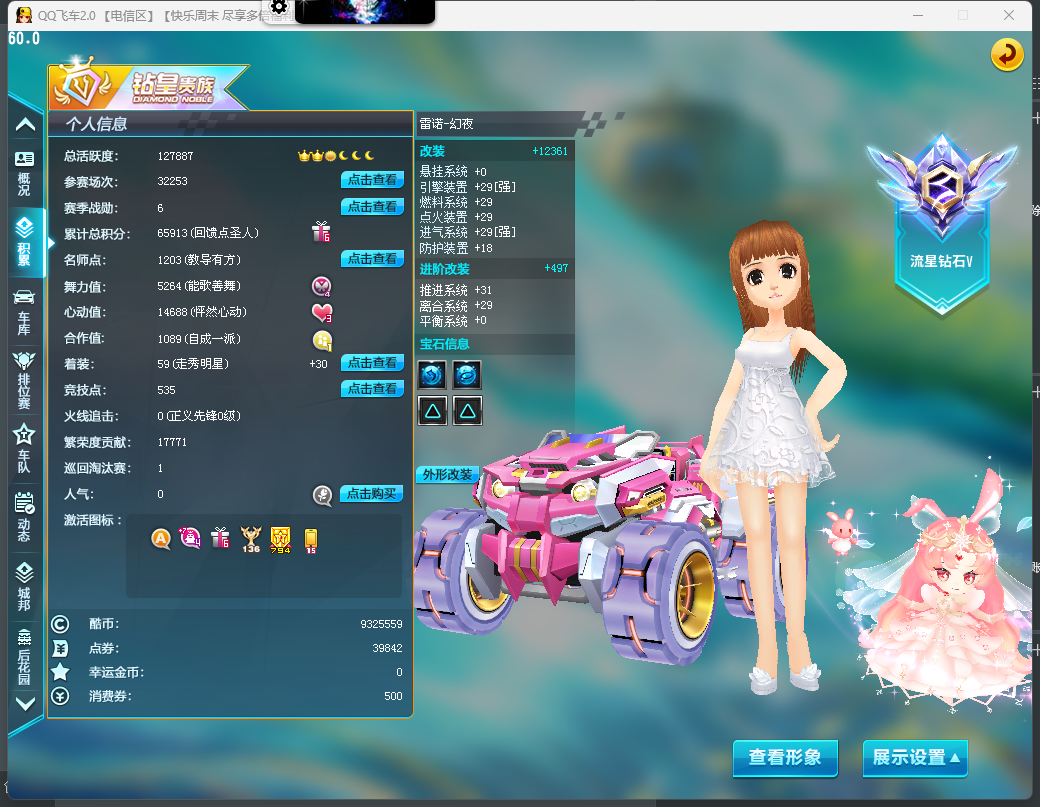The width and height of the screenshot is (1040, 807).
Task: Click the grey rose icon beside 人气
Action: point(322,495)
